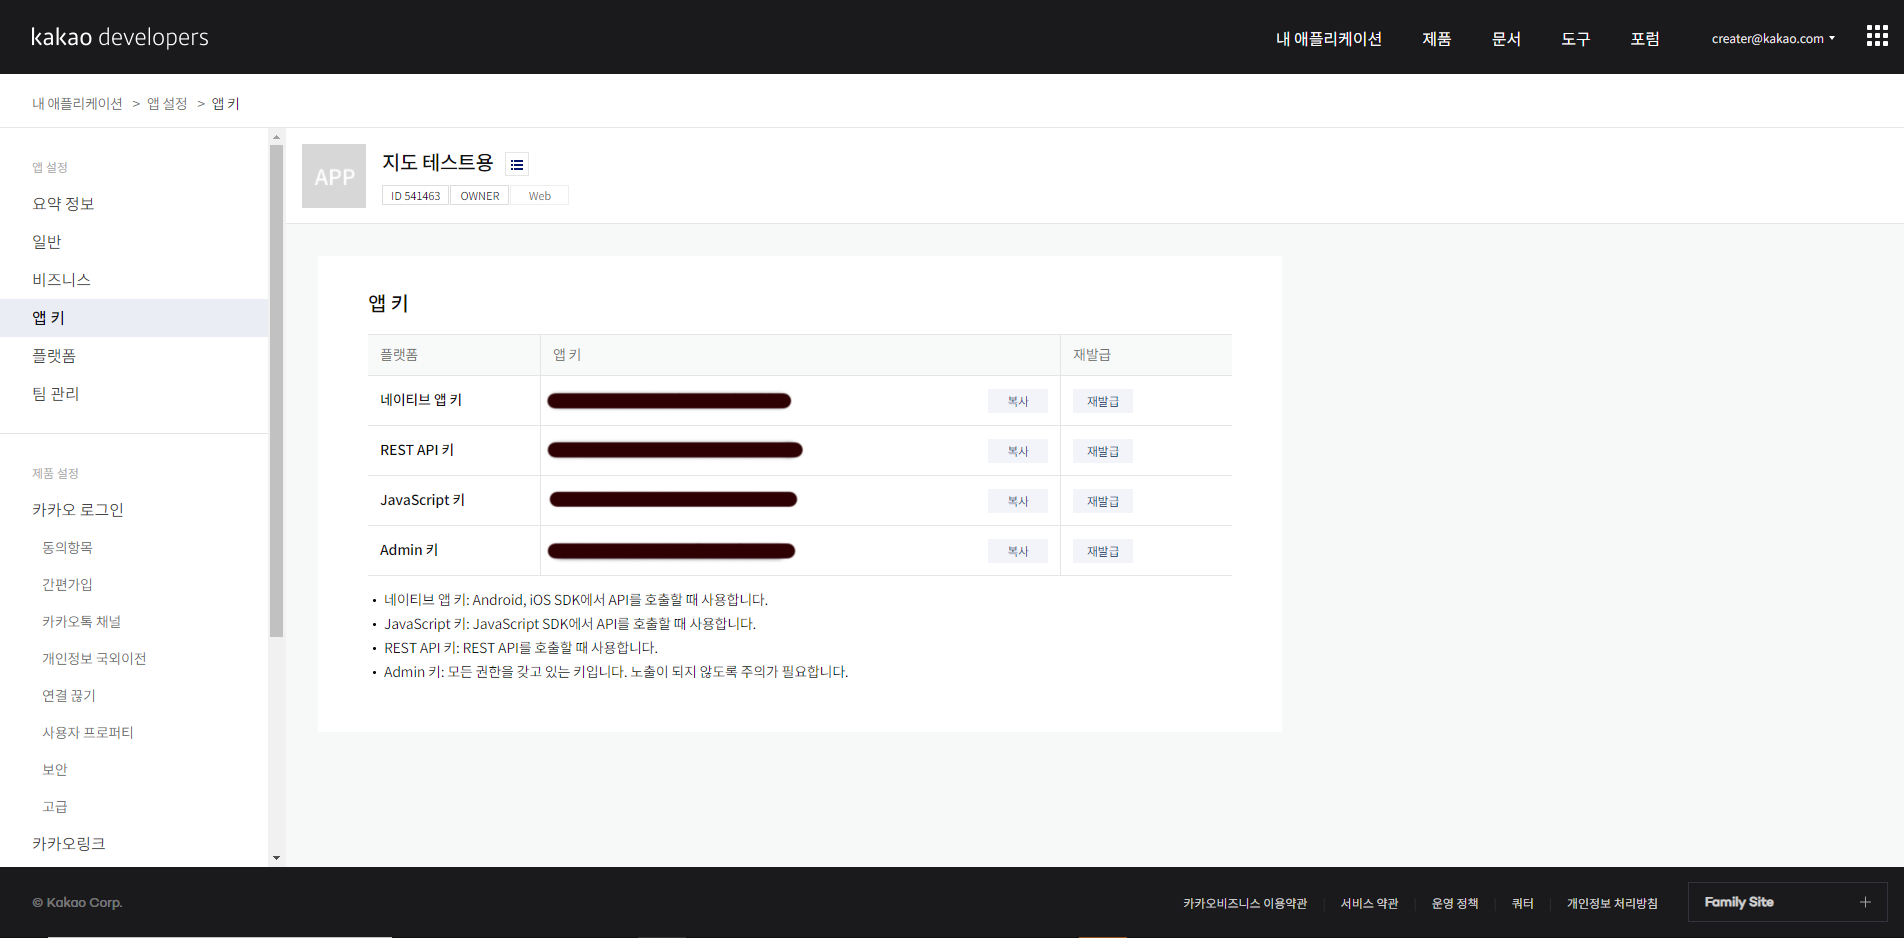The image size is (1904, 938).
Task: Open 쿼터 footer link
Action: [x=1522, y=903]
